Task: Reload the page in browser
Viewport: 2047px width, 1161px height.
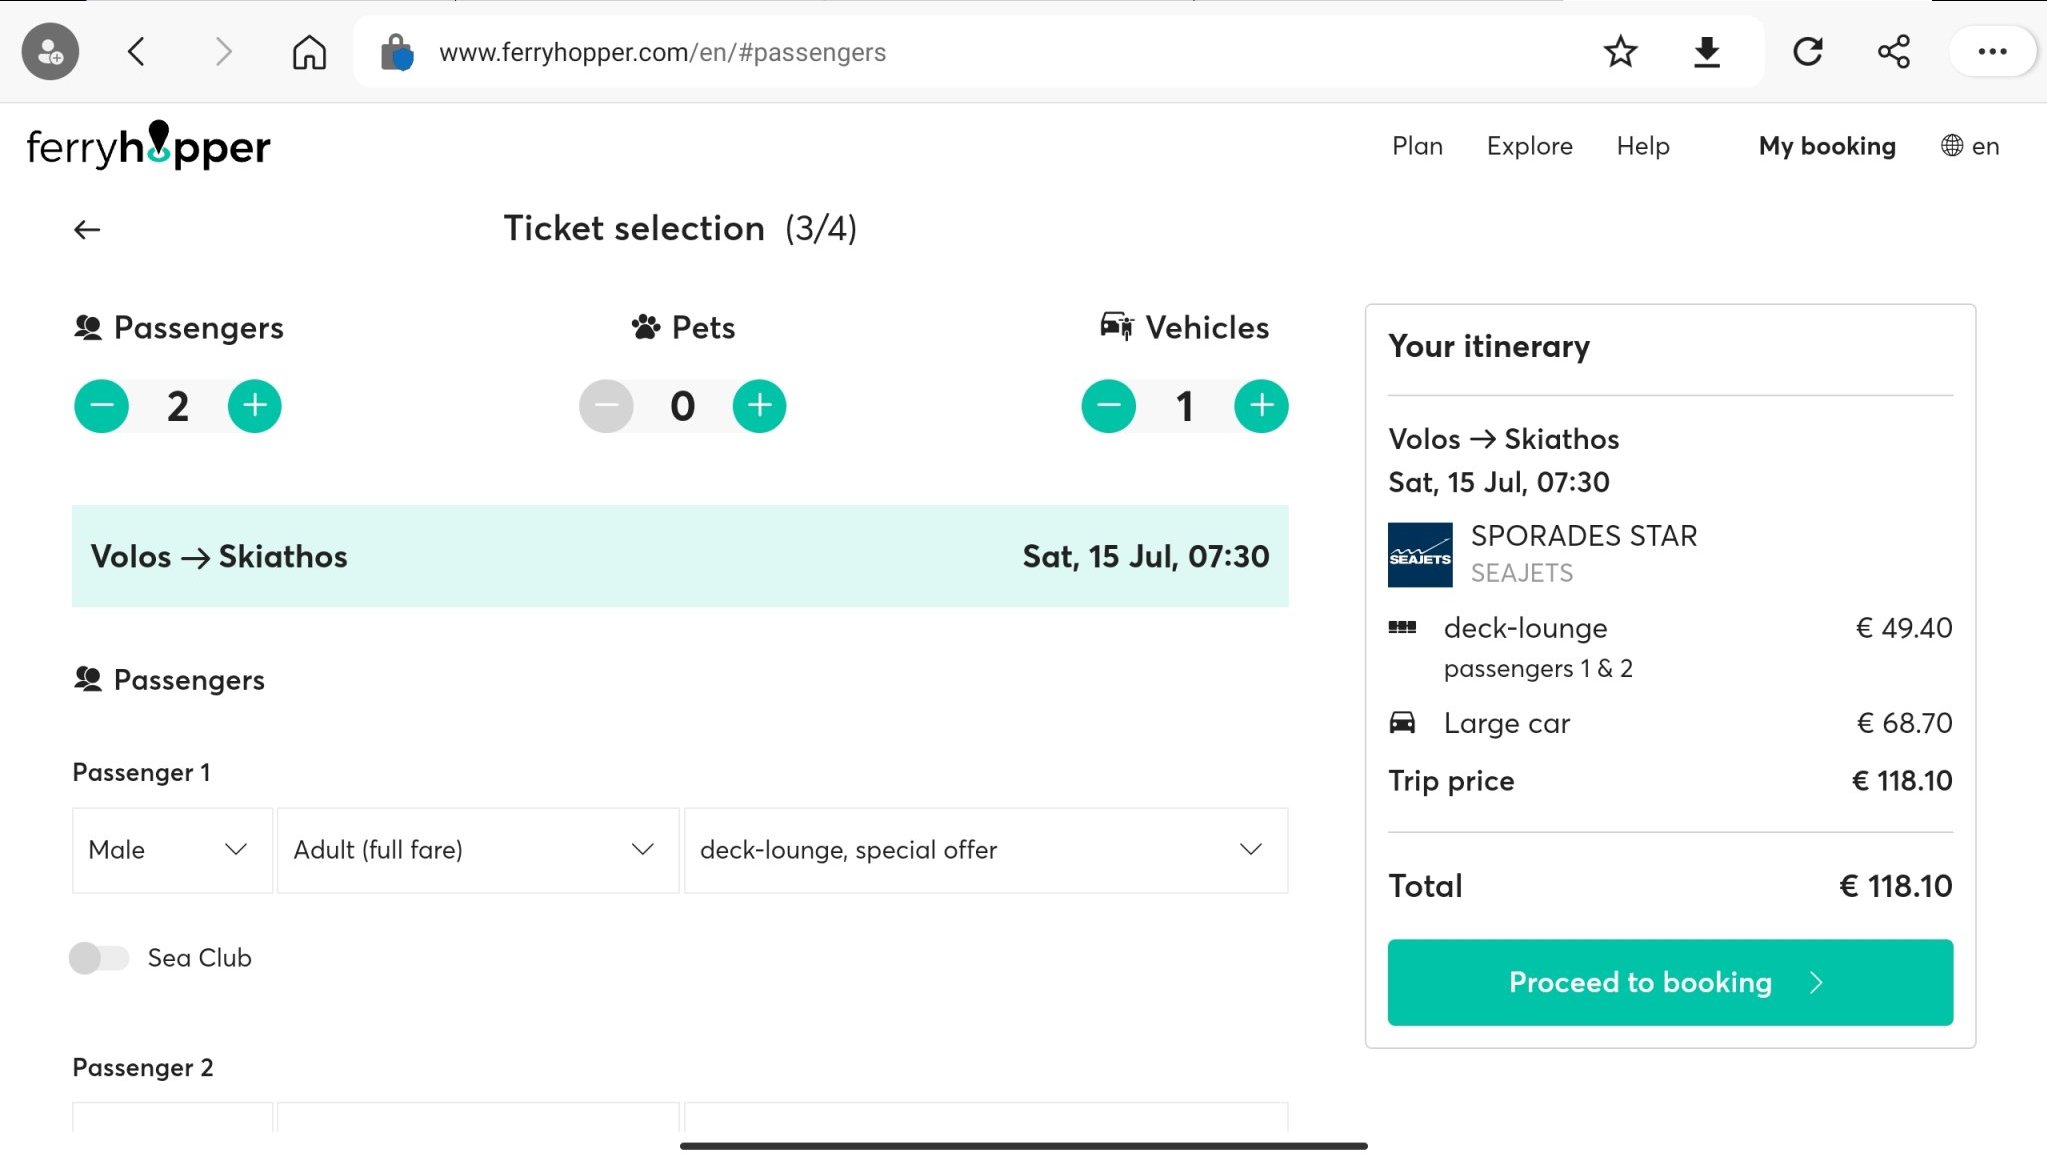Action: pos(1807,52)
